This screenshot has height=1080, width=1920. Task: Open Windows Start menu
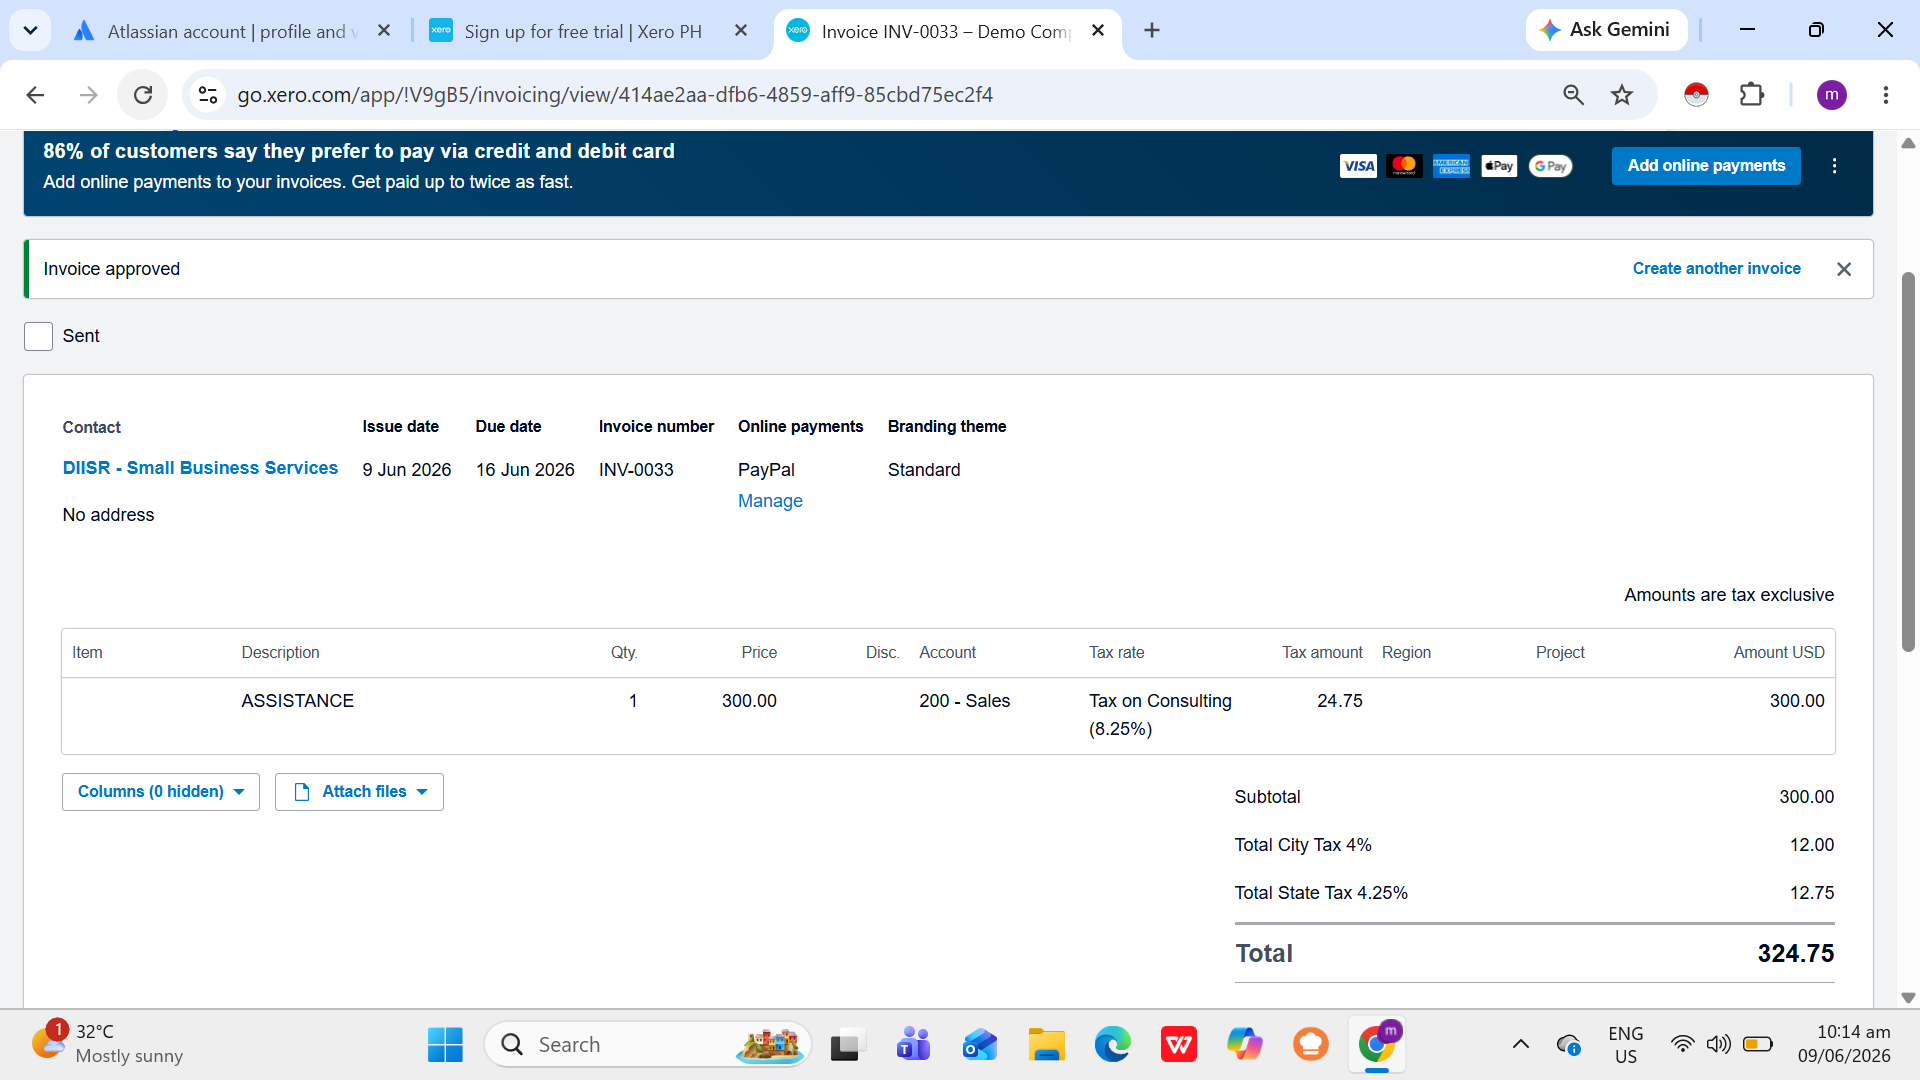click(x=445, y=1045)
